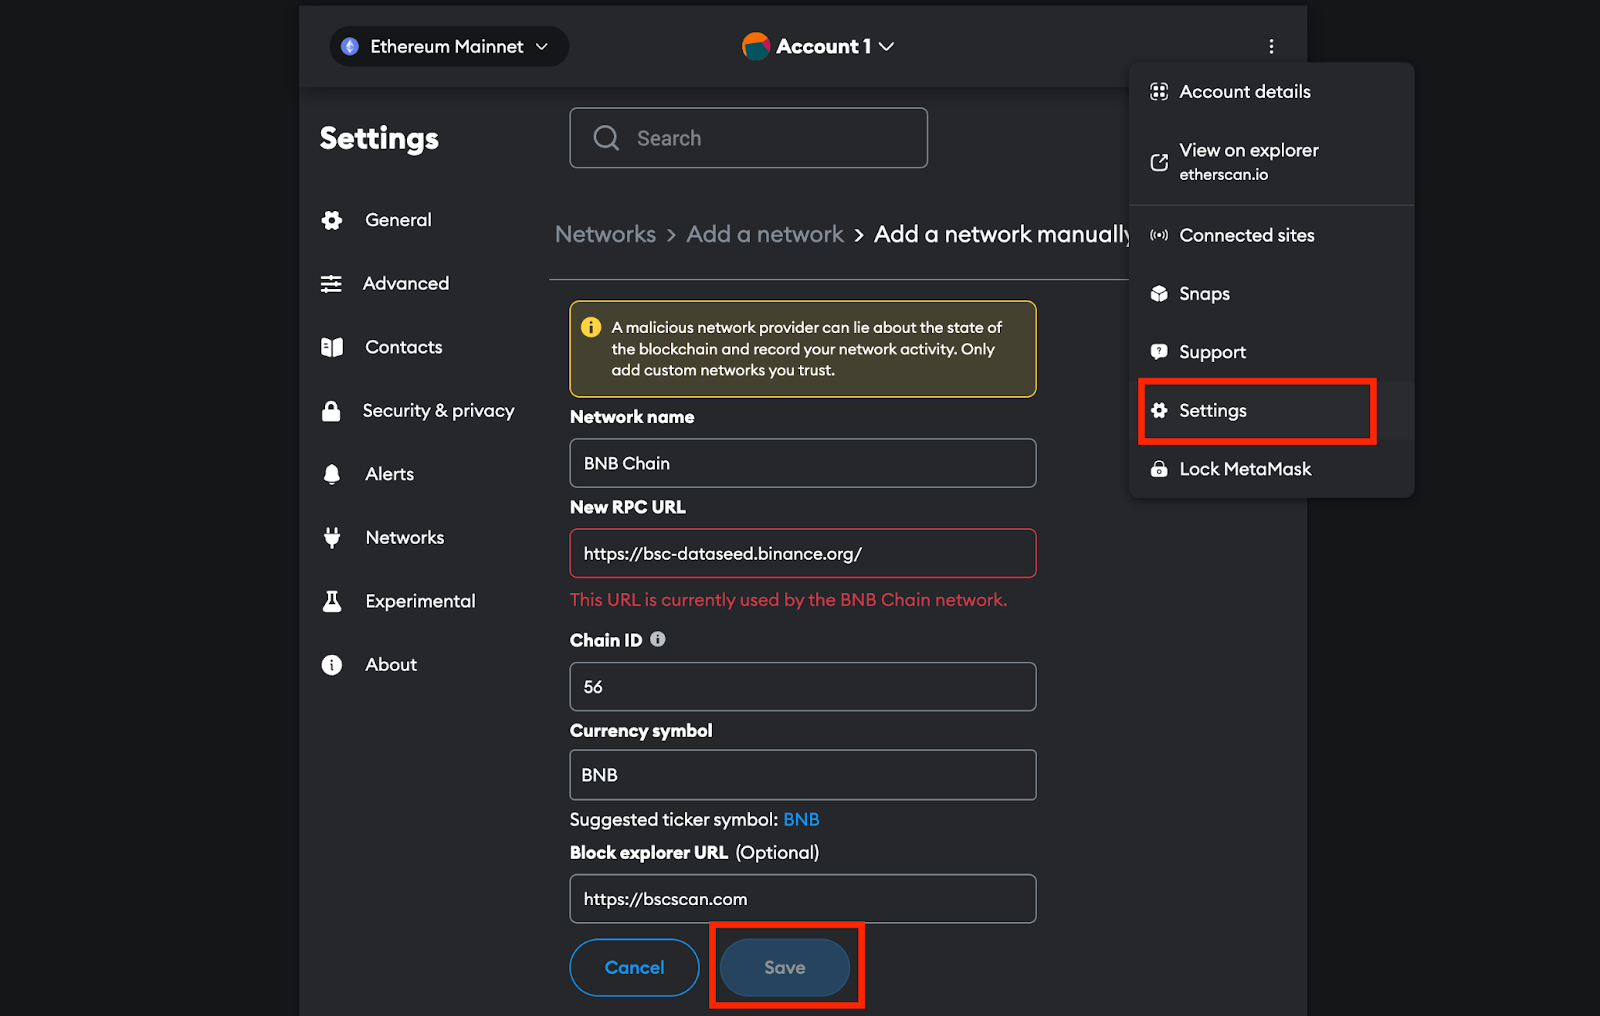The height and width of the screenshot is (1016, 1600).
Task: Click the Network name field with BNB Chain
Action: click(803, 463)
